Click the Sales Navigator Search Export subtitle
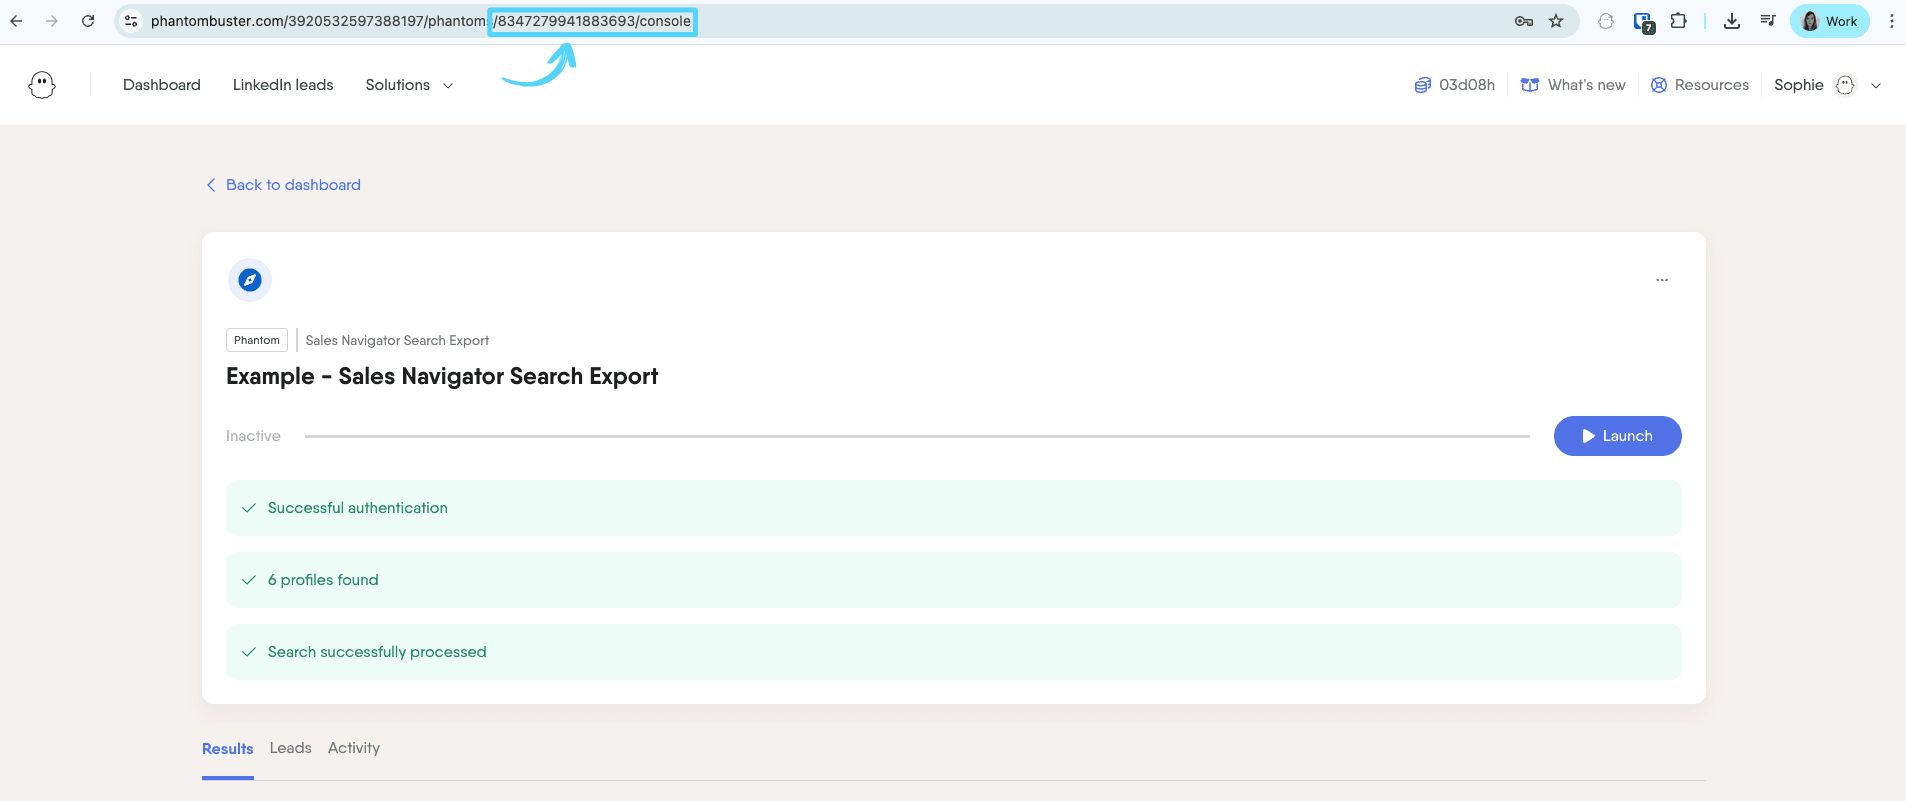1906x801 pixels. click(x=397, y=340)
